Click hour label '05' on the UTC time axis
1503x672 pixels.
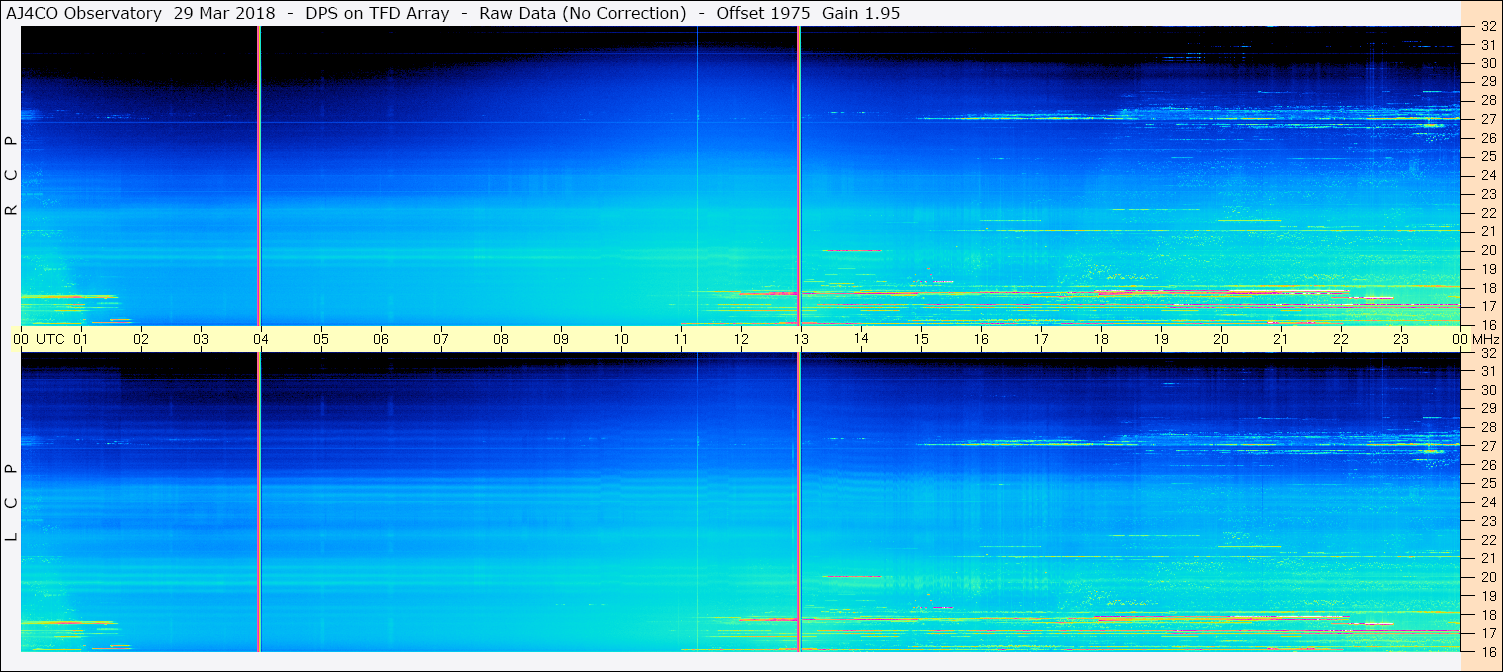click(x=321, y=339)
